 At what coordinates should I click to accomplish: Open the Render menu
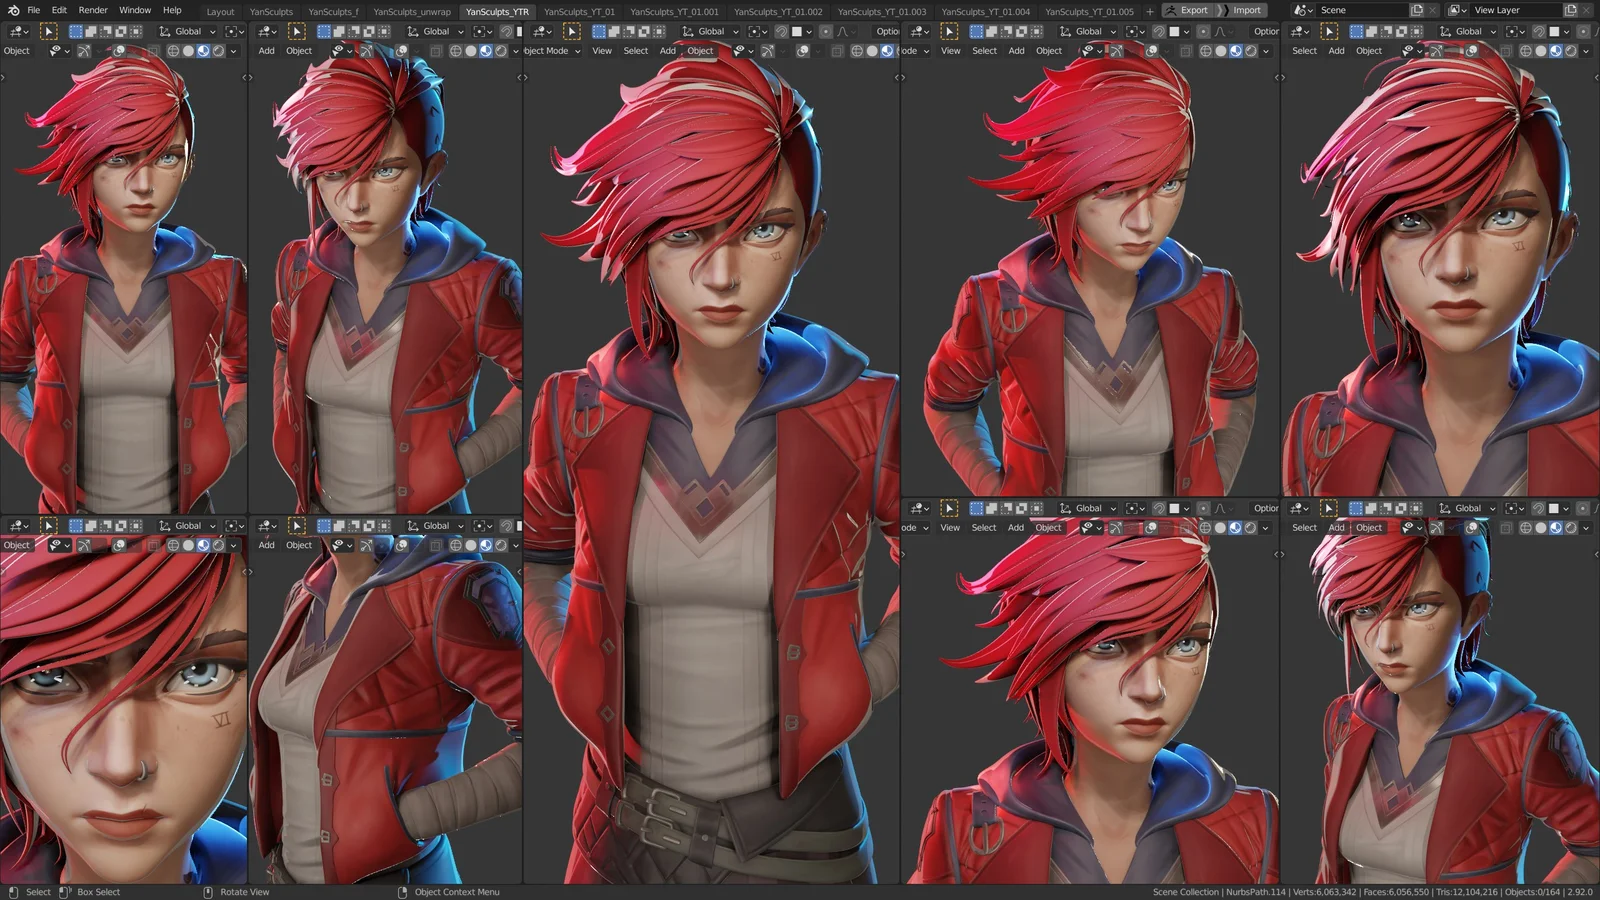92,10
